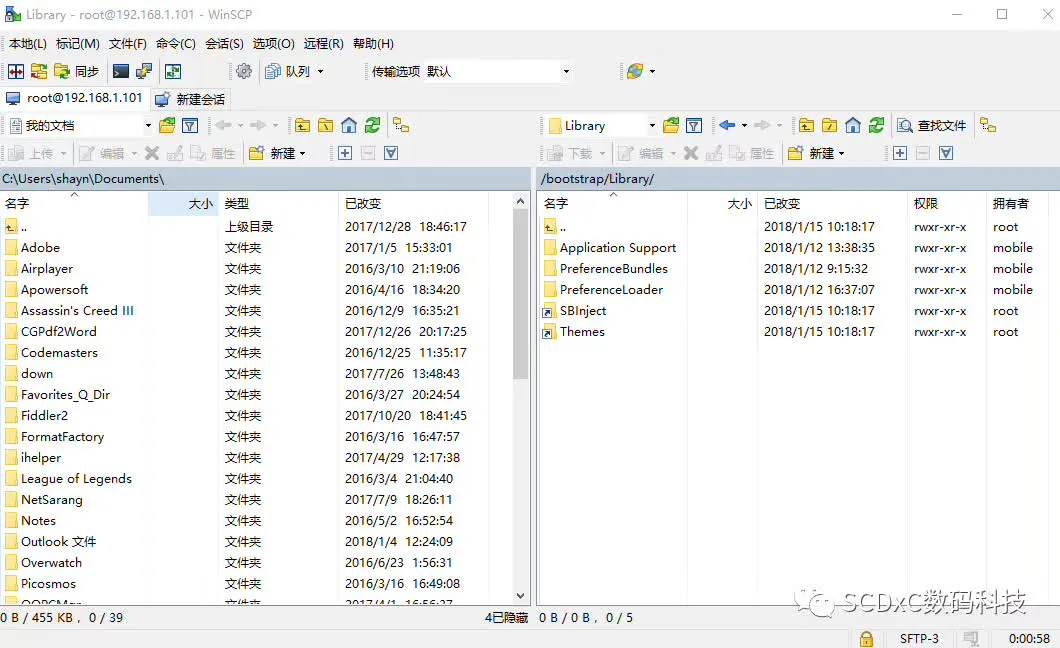Click the globe icon in the main toolbar
This screenshot has height=648, width=1060.
click(635, 71)
